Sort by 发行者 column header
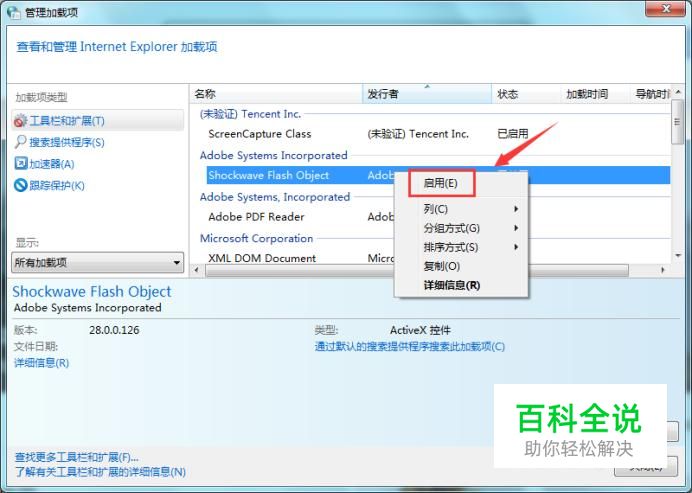 point(427,94)
